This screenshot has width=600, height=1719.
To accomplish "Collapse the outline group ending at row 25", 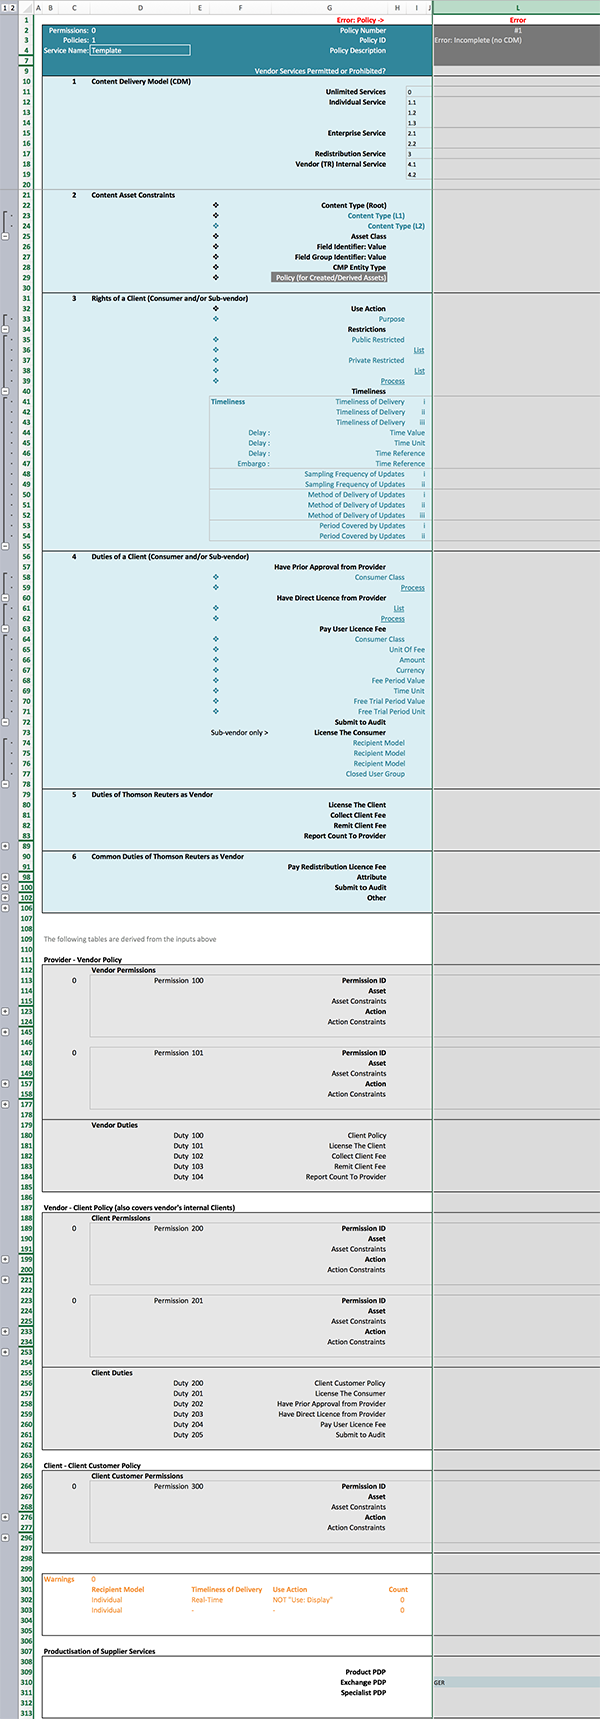I will pyautogui.click(x=6, y=236).
